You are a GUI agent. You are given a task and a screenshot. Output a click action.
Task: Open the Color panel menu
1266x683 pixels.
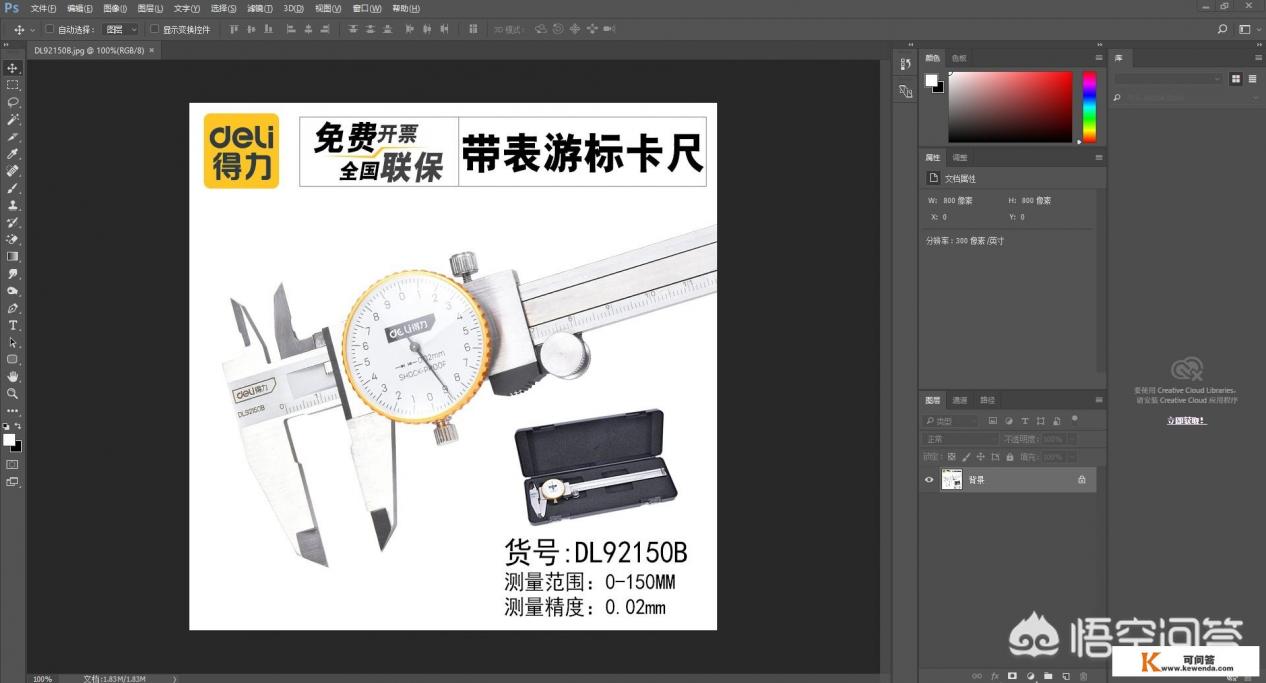(x=1099, y=58)
